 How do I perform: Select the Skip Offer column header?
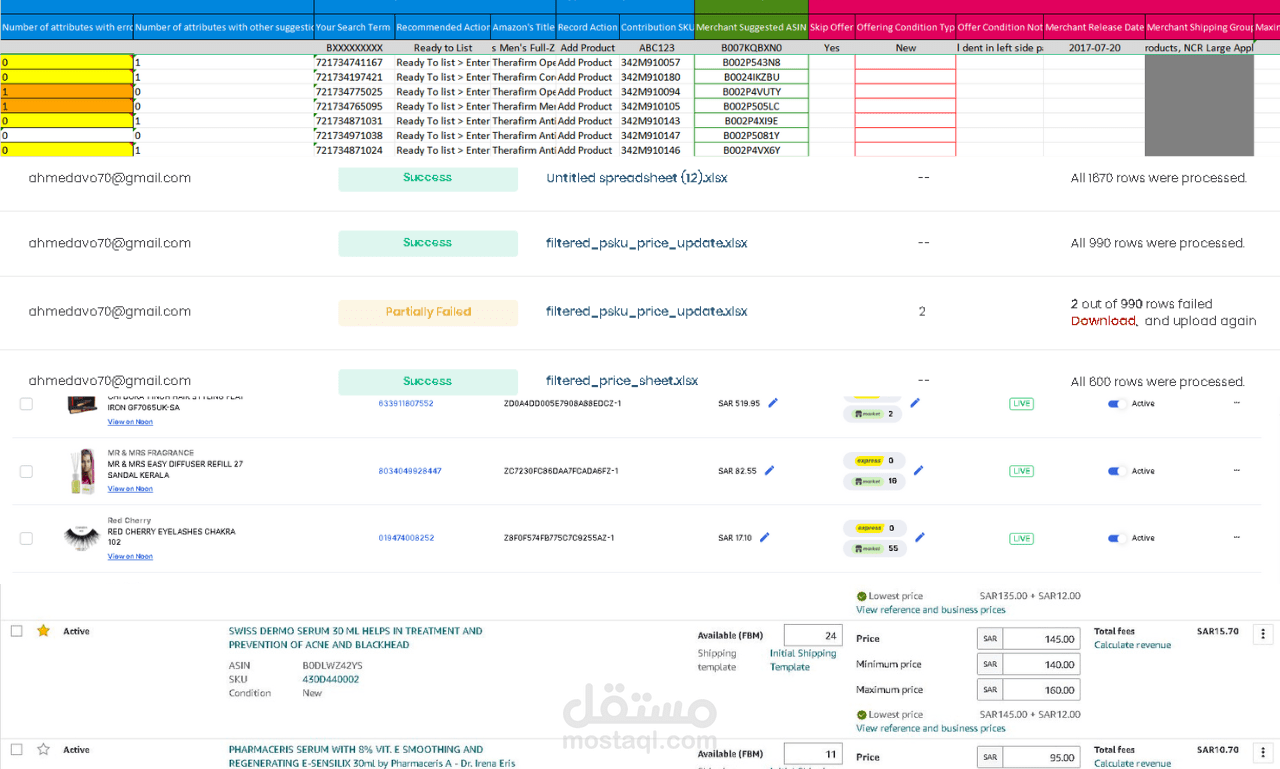831,27
